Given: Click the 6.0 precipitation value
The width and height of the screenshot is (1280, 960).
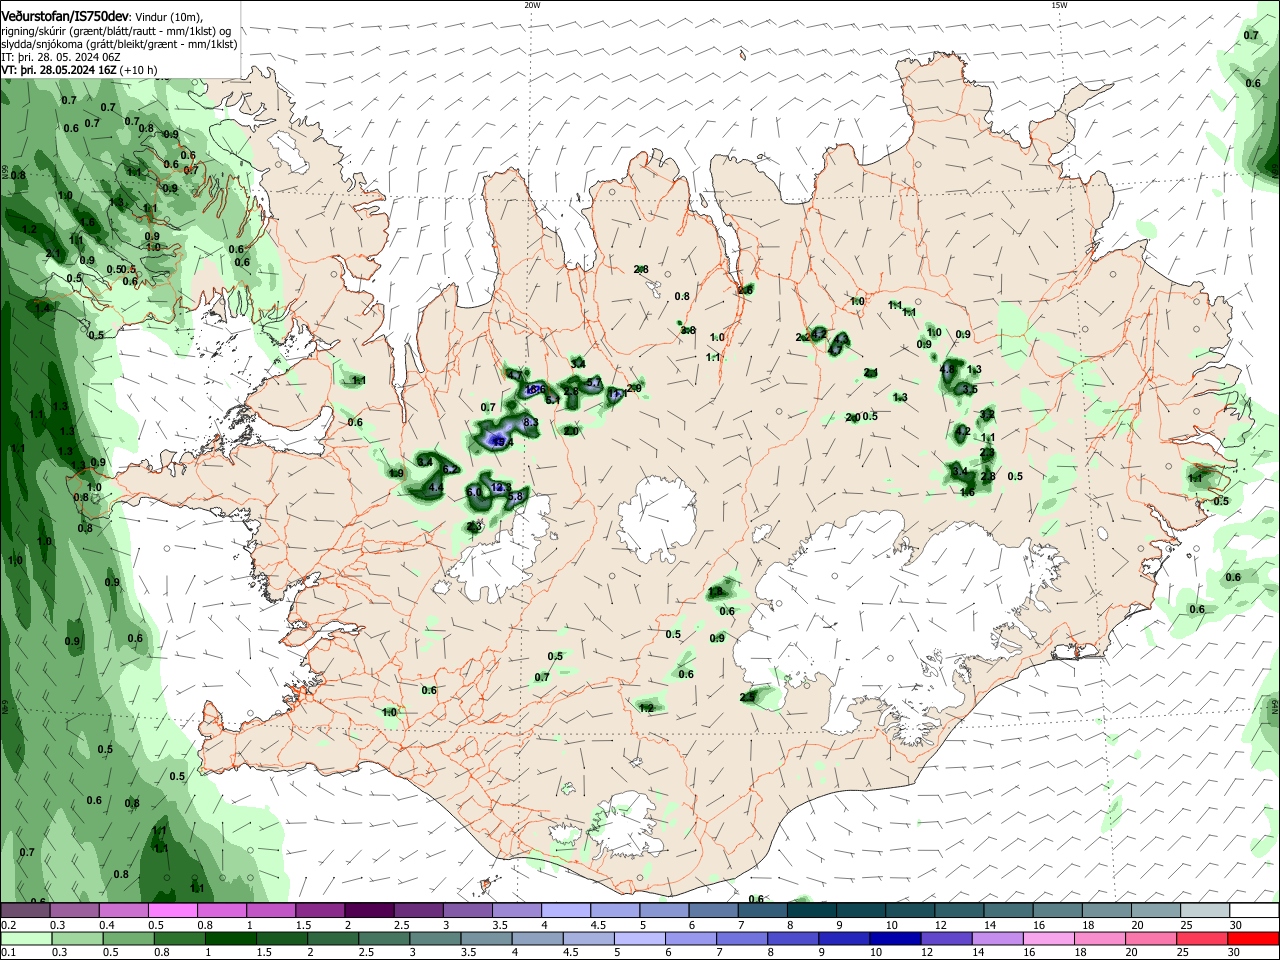Looking at the screenshot, I should point(474,492).
